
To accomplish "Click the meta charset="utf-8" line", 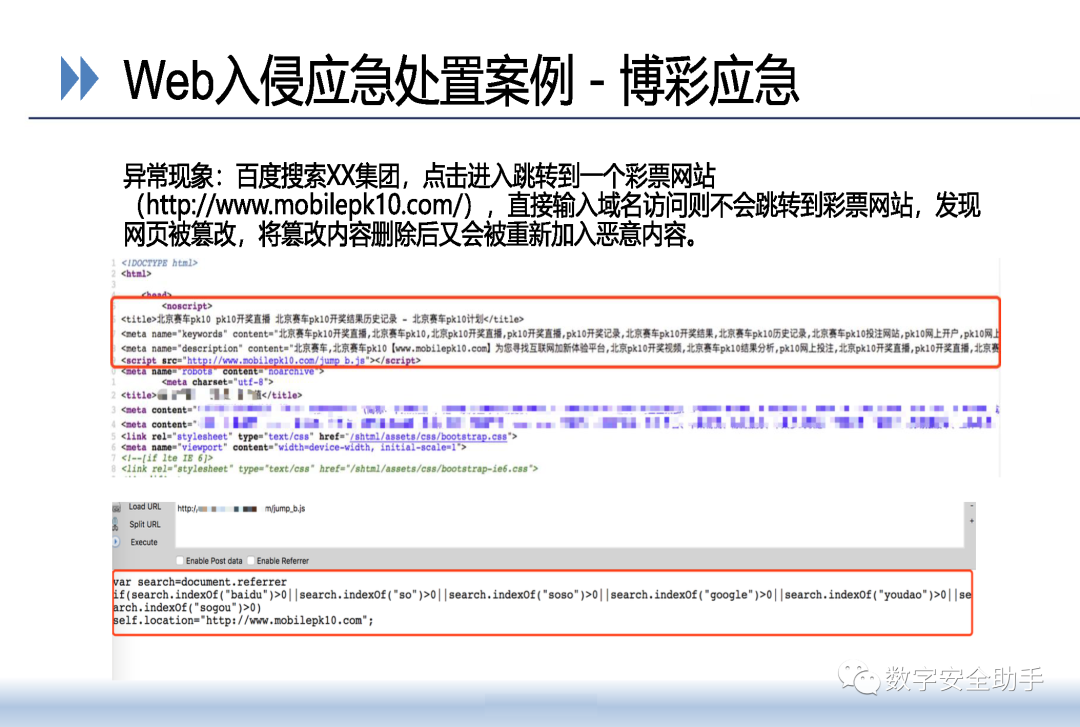I will pyautogui.click(x=218, y=382).
